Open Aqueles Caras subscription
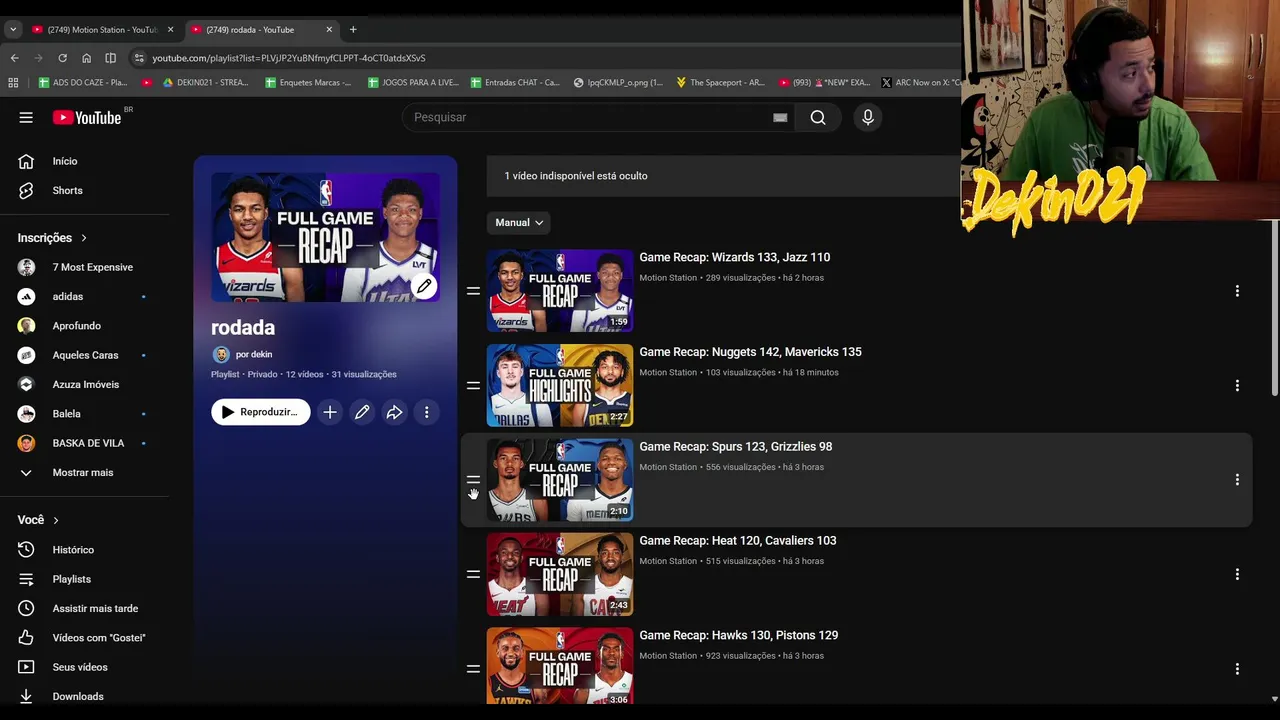 point(84,355)
